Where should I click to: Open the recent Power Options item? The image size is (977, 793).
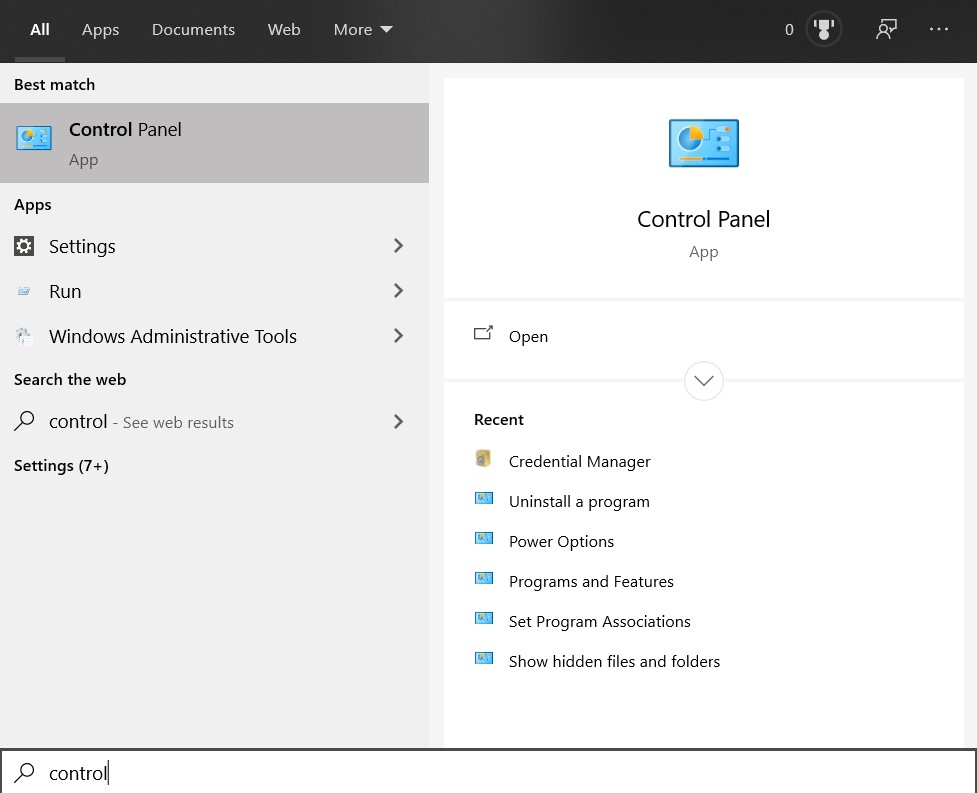click(x=561, y=541)
